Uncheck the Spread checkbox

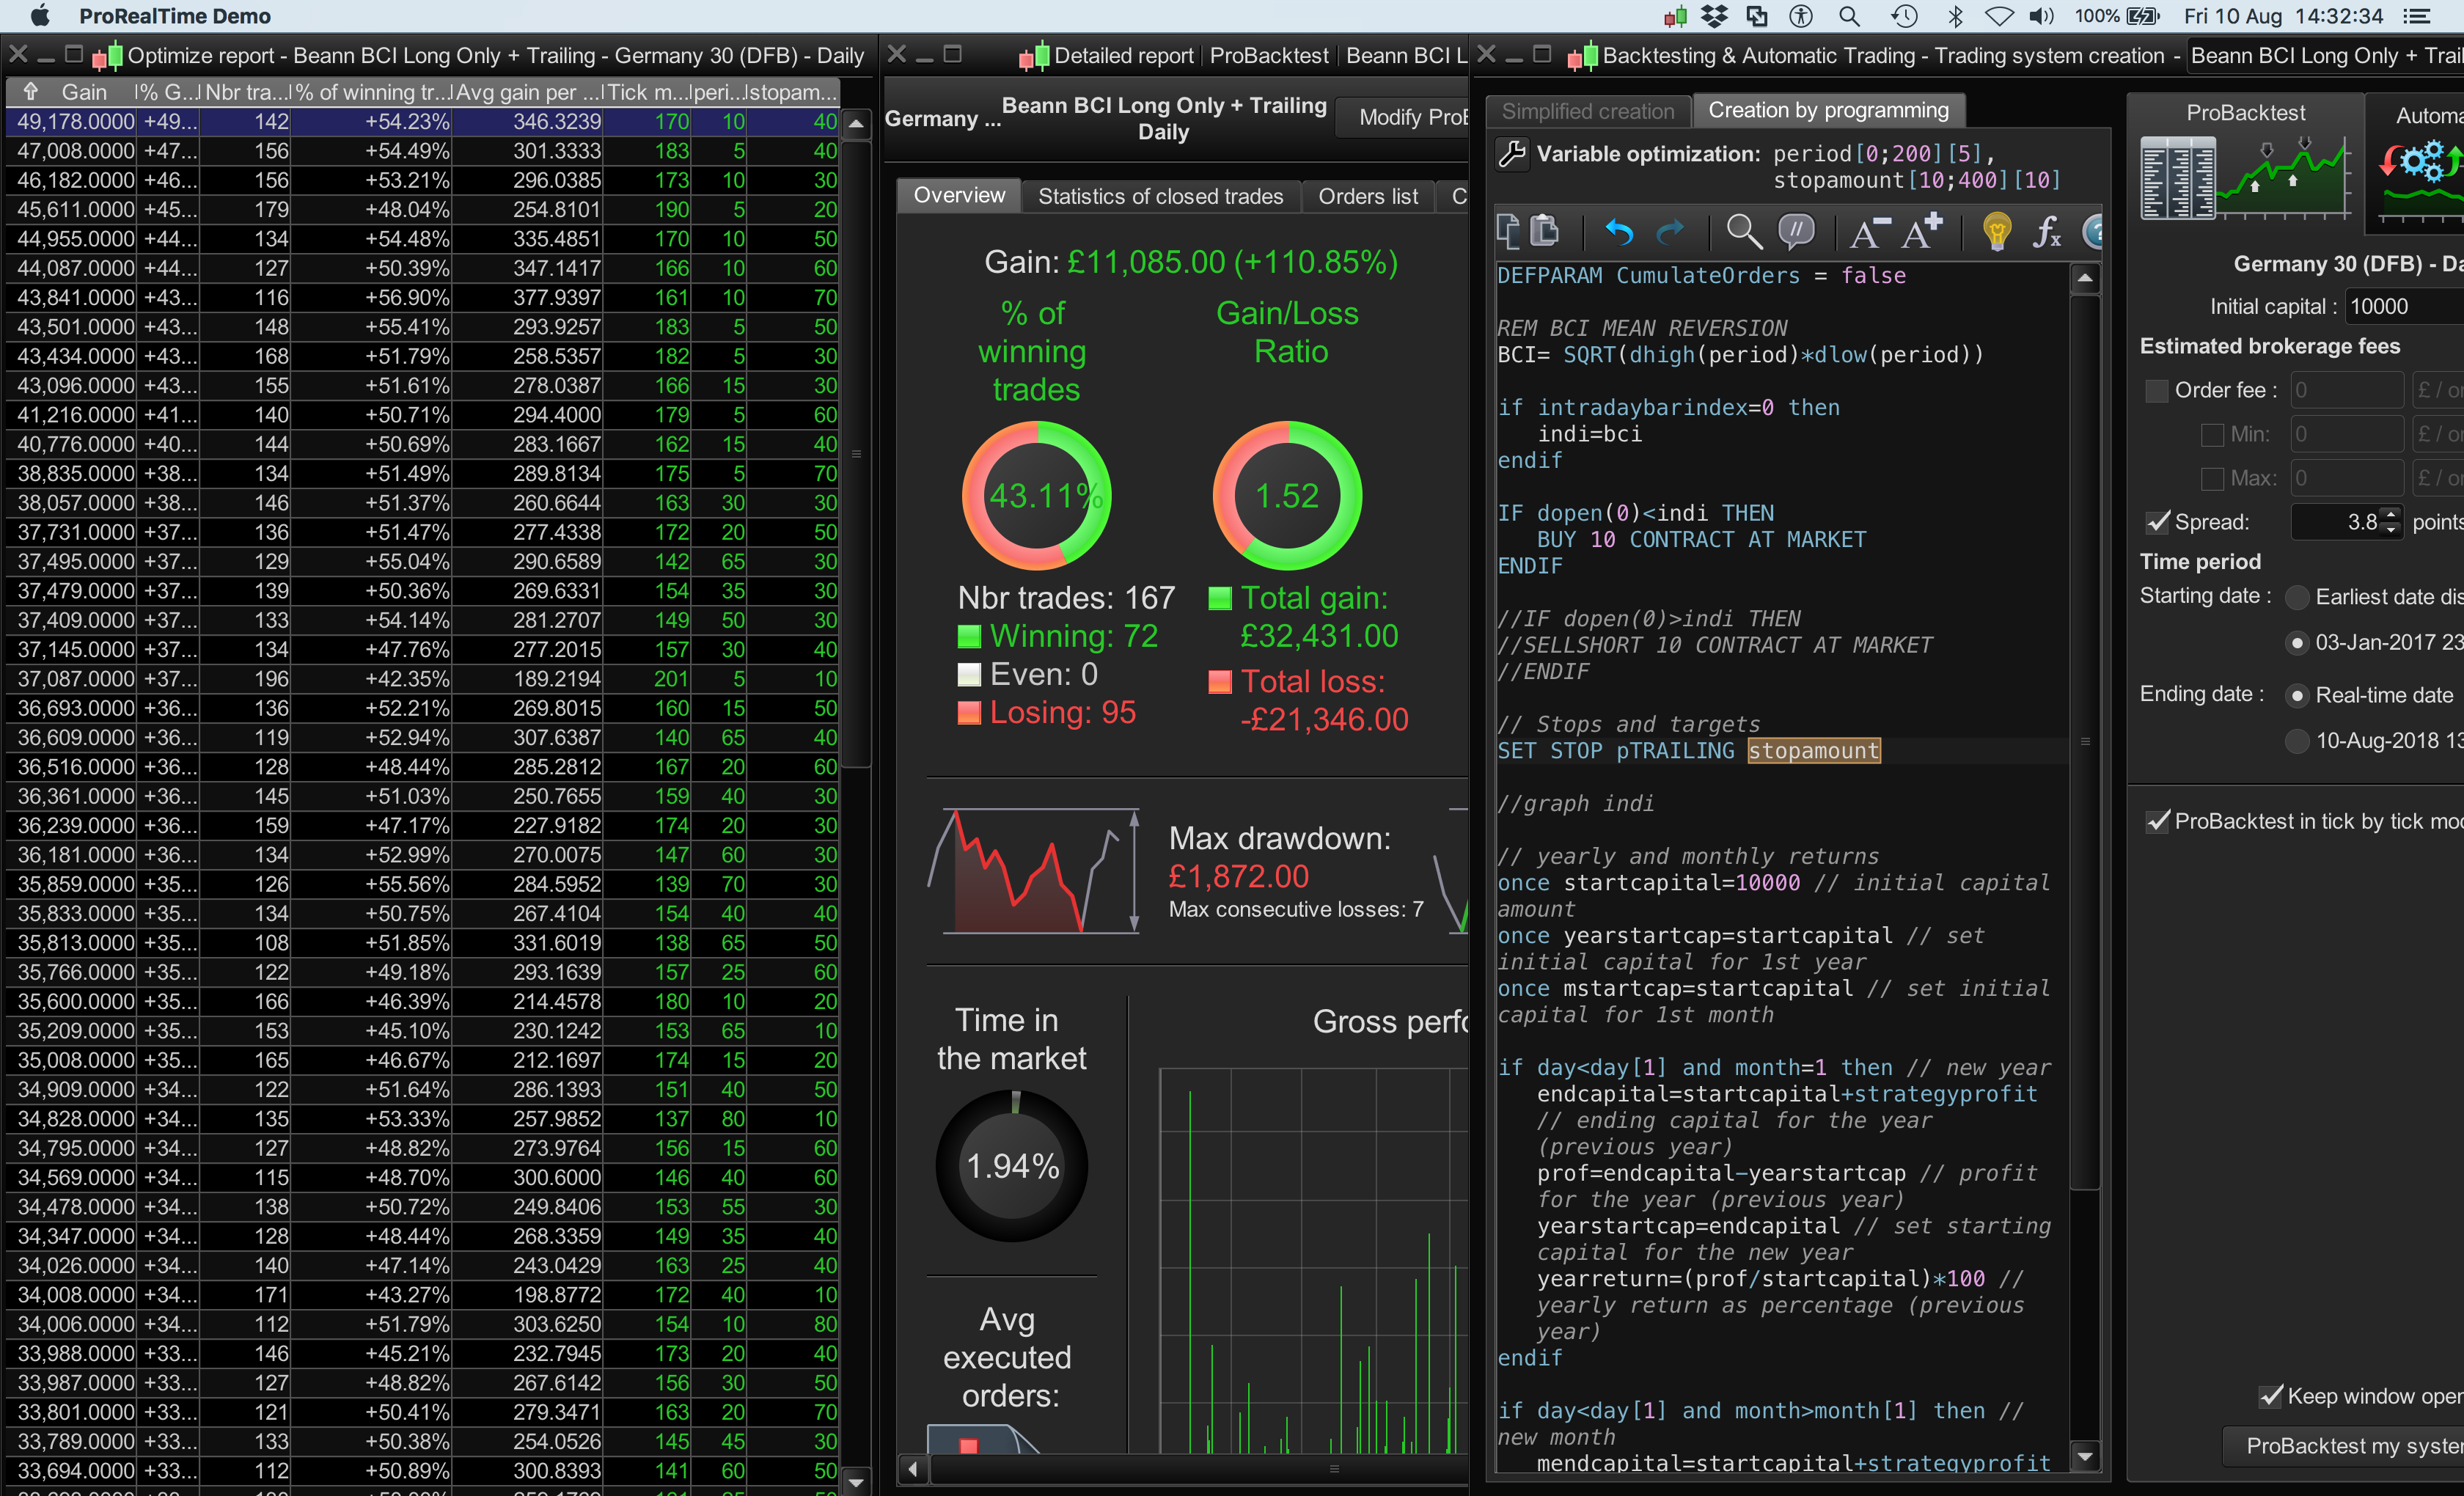coord(2157,522)
